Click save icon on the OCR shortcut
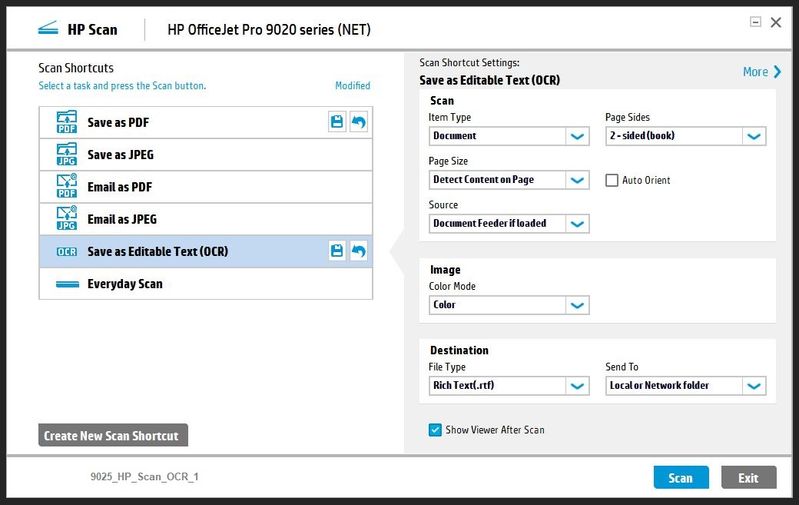This screenshot has height=505, width=799. coord(338,251)
